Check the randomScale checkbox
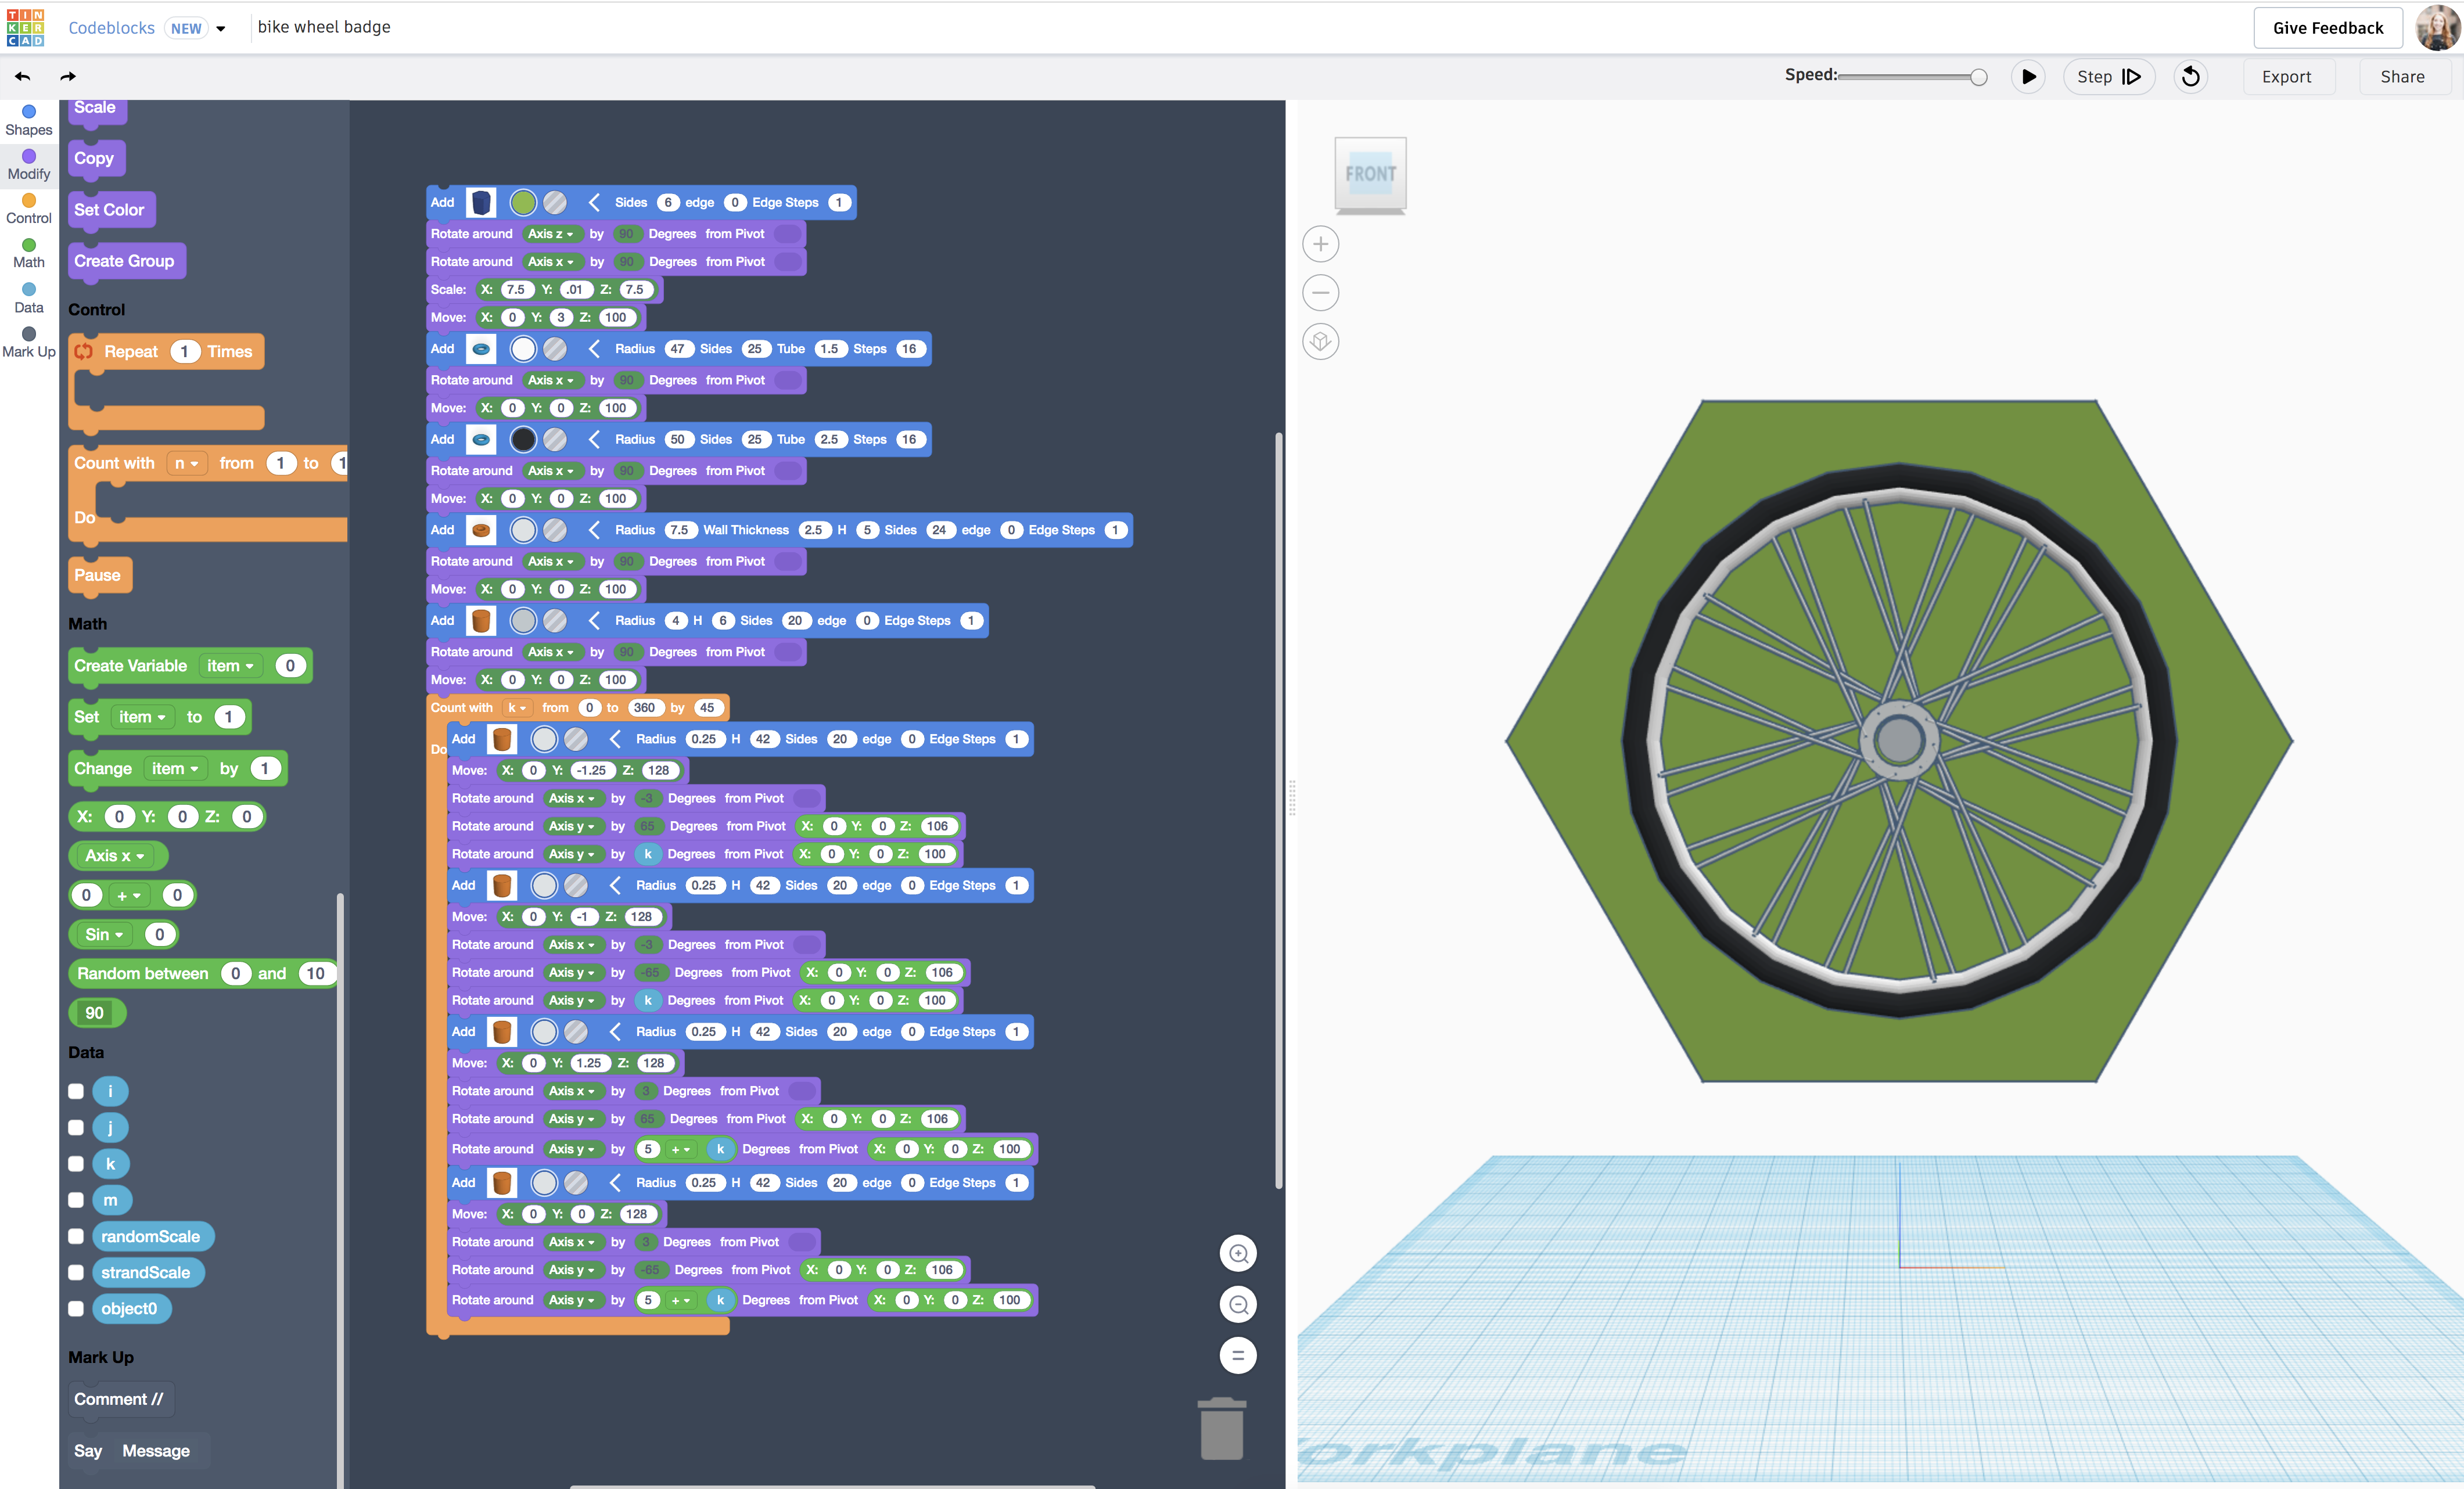2464x1489 pixels. [x=76, y=1236]
